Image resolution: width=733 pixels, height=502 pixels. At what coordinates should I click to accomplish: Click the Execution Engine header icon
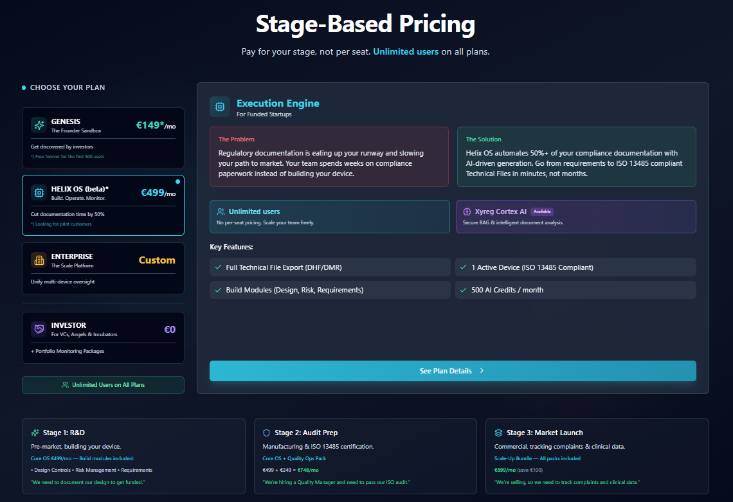220,106
